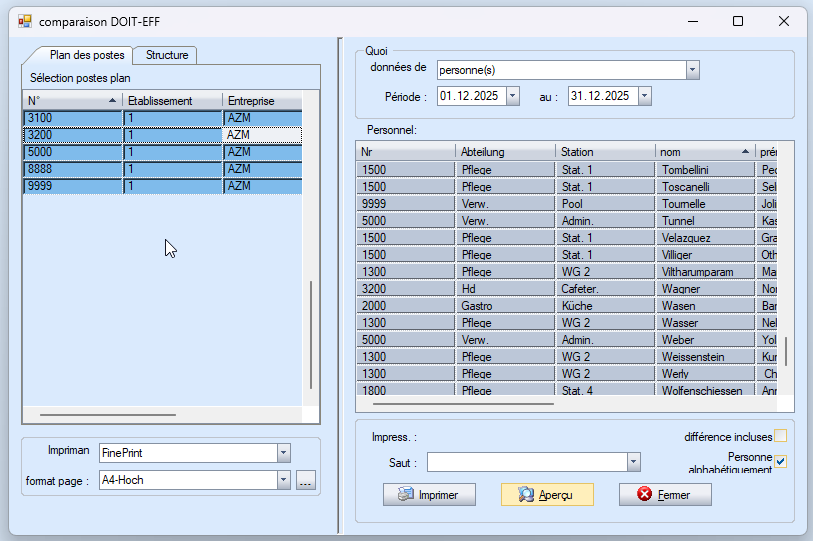813x541 pixels.
Task: Click the ellipsis button beside format page
Action: tap(306, 480)
